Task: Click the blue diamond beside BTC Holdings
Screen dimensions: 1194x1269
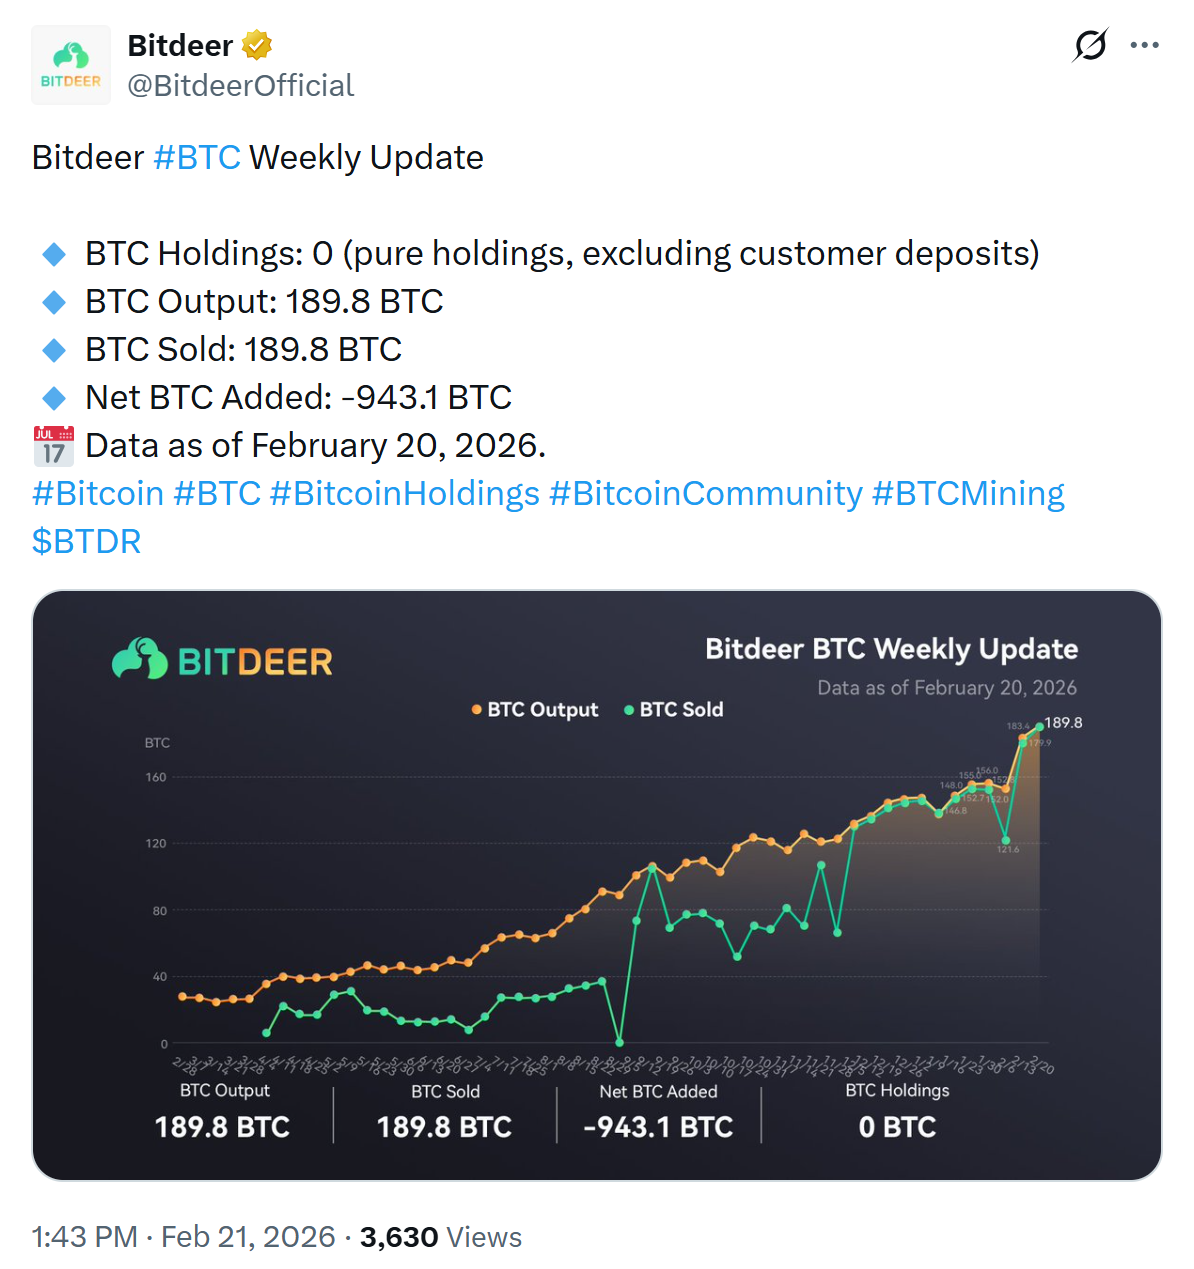Action: pos(53,253)
